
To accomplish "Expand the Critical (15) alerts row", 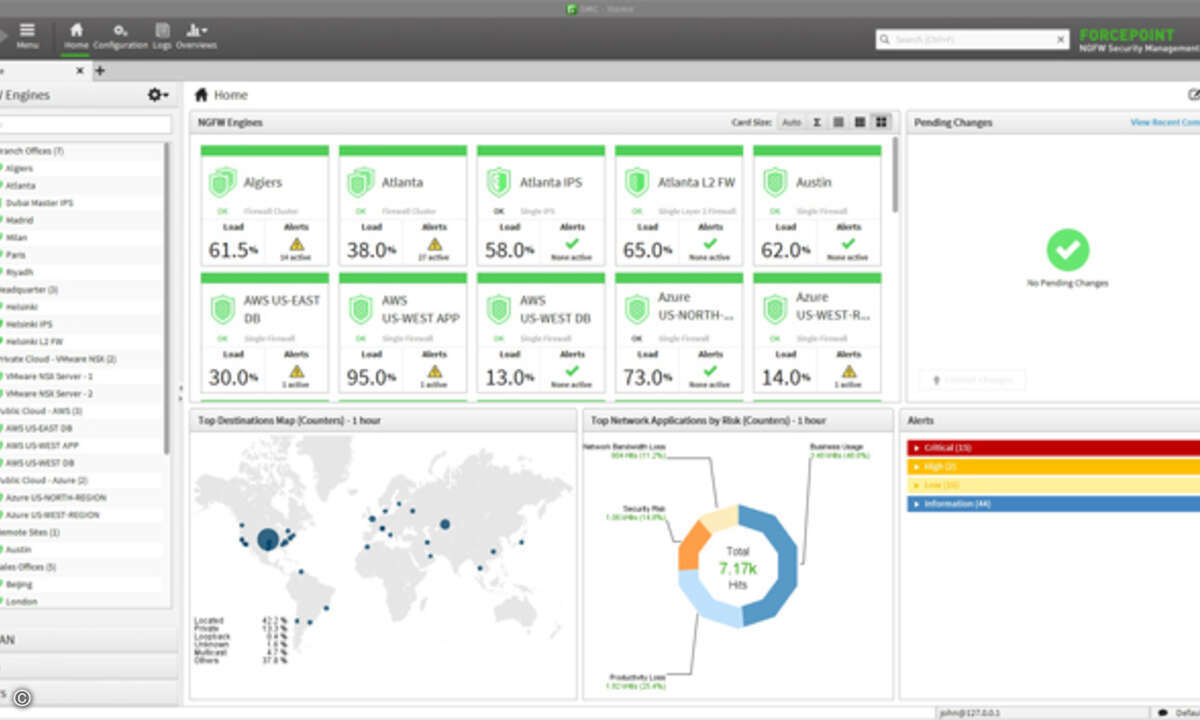I will [1053, 448].
